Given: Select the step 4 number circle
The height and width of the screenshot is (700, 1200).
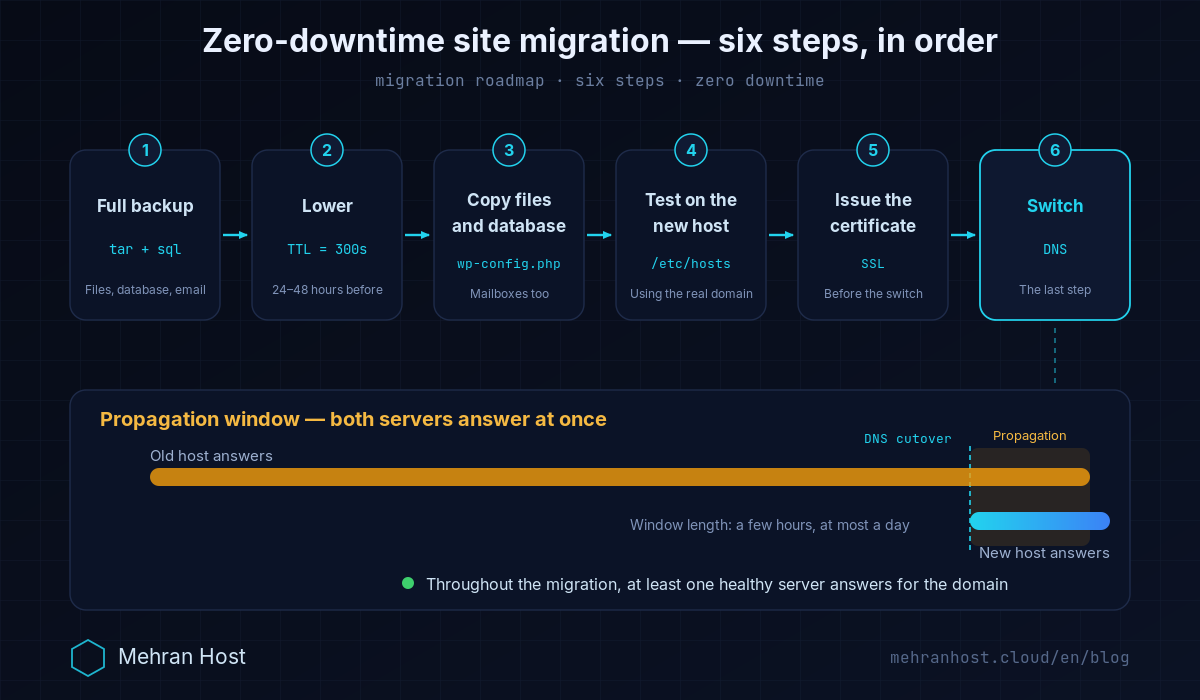Looking at the screenshot, I should [691, 150].
